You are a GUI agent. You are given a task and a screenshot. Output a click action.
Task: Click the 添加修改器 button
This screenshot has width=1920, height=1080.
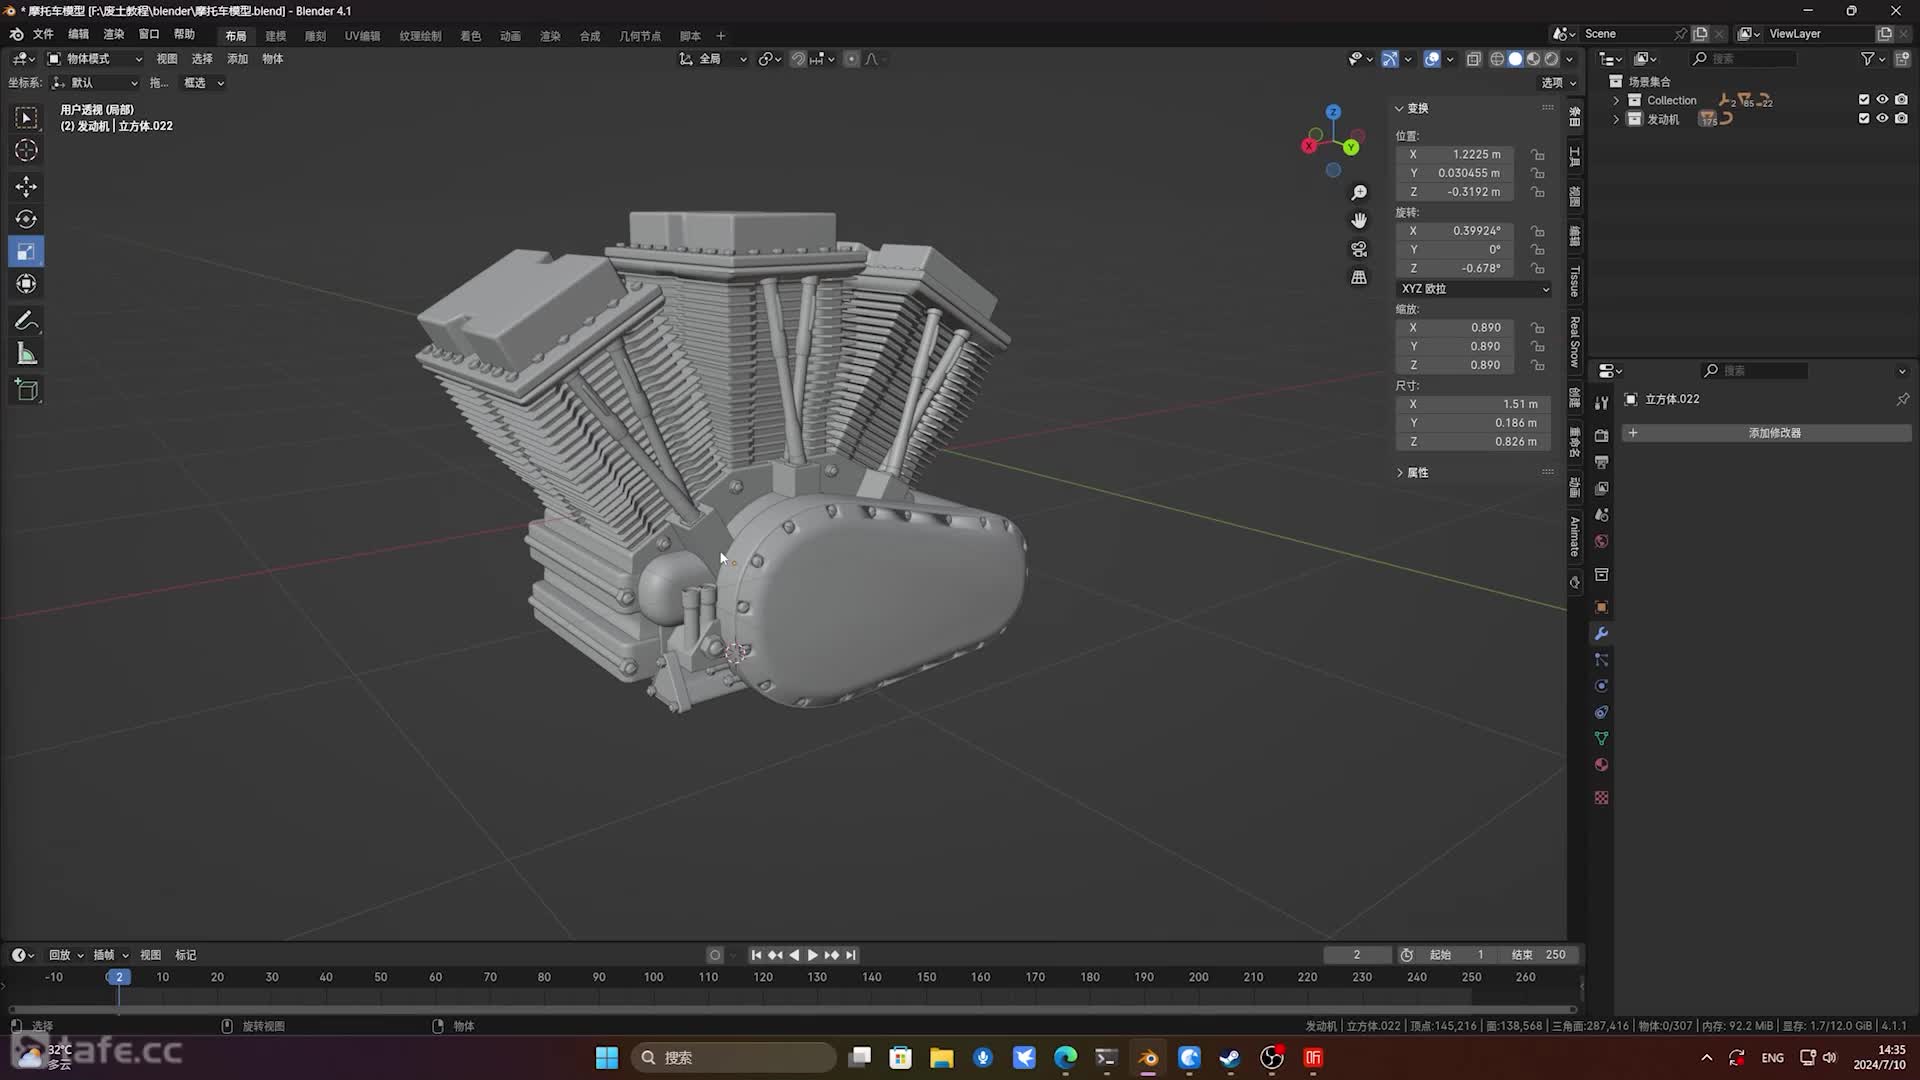(x=1766, y=433)
